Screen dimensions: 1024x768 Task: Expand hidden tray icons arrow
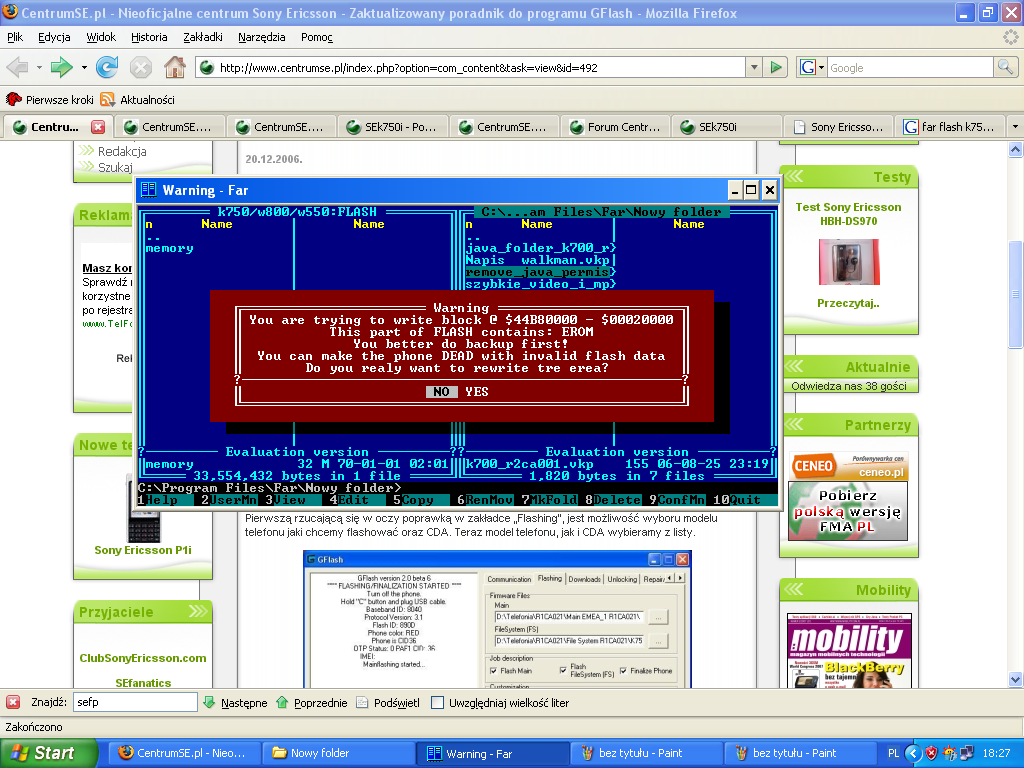913,753
